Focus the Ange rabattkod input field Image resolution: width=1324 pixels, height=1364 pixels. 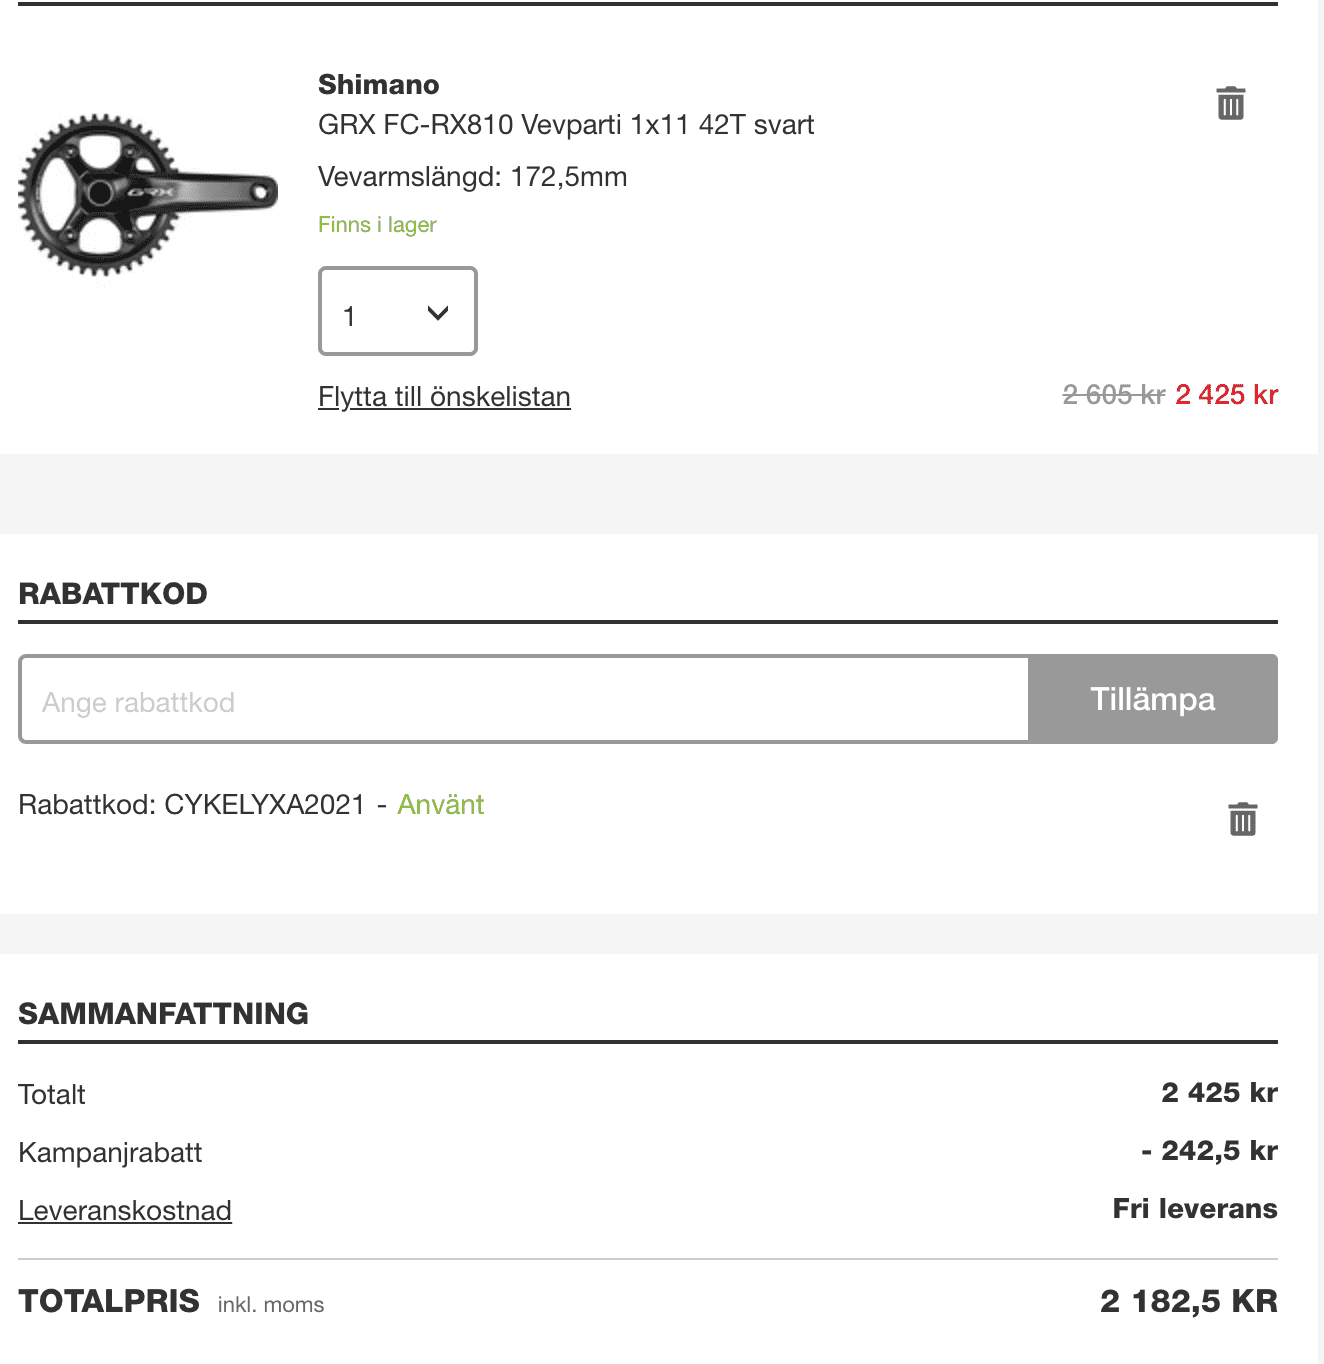tap(524, 700)
